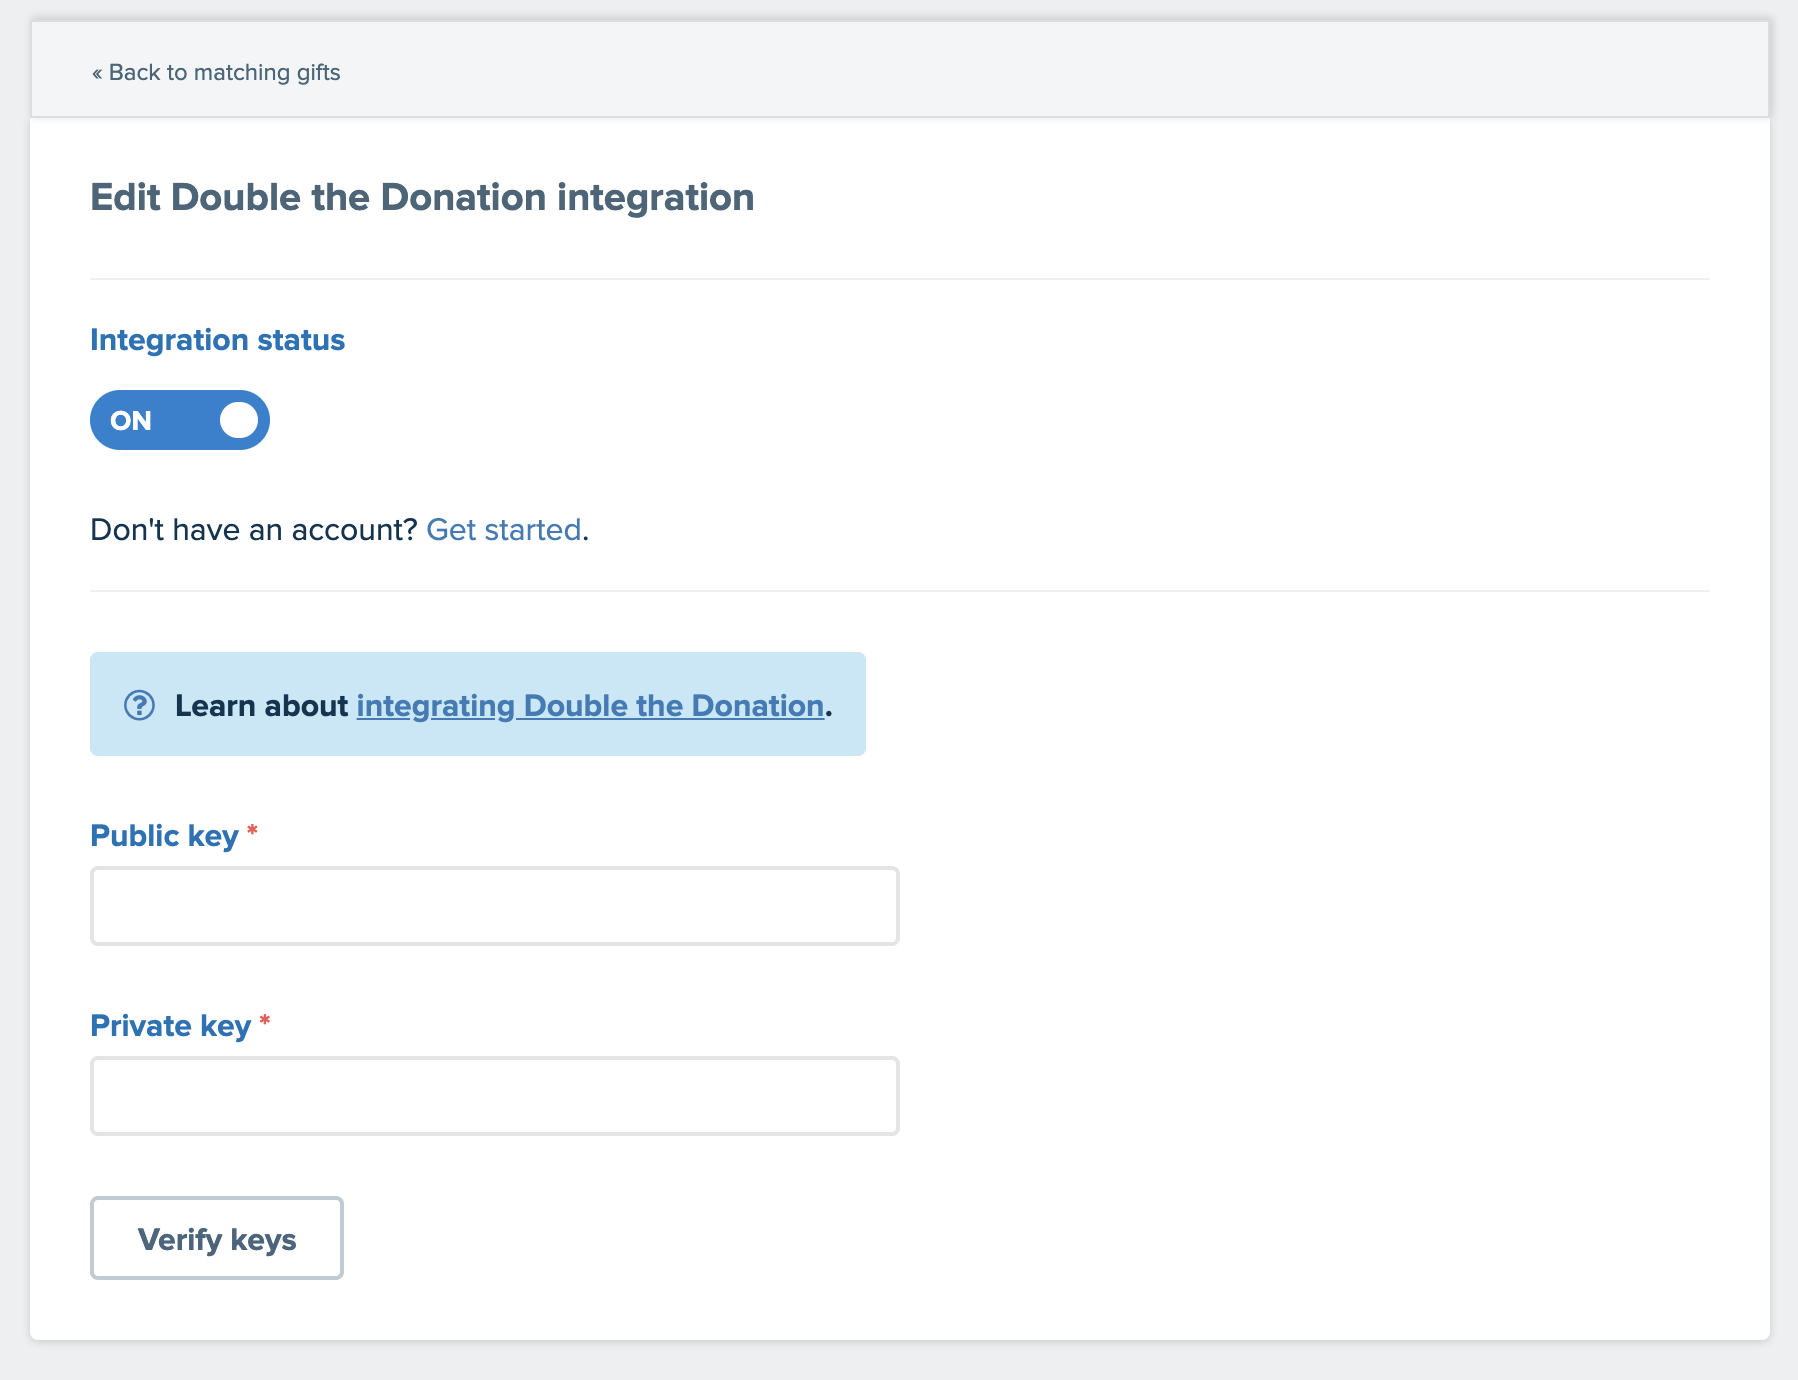Screen dimensions: 1798x1380
Task: Click the Verify keys button
Action: (217, 1238)
